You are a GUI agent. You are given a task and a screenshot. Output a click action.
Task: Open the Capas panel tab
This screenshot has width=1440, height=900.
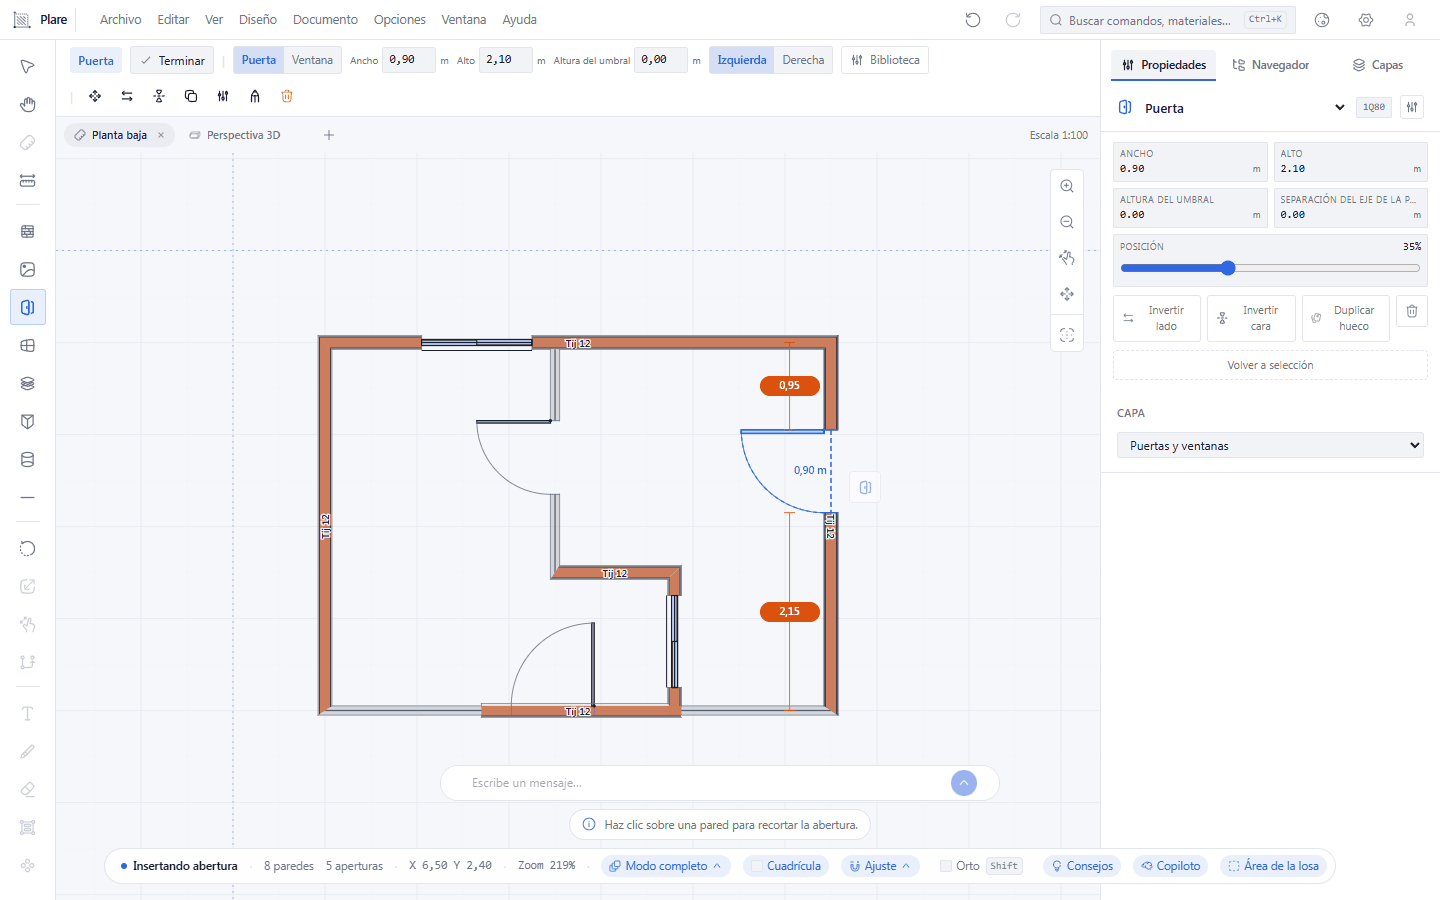(1377, 65)
